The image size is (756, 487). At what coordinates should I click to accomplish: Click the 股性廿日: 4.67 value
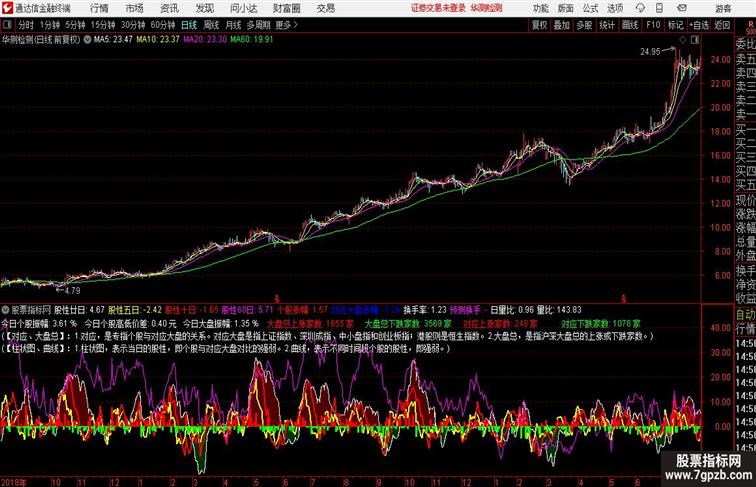point(80,310)
